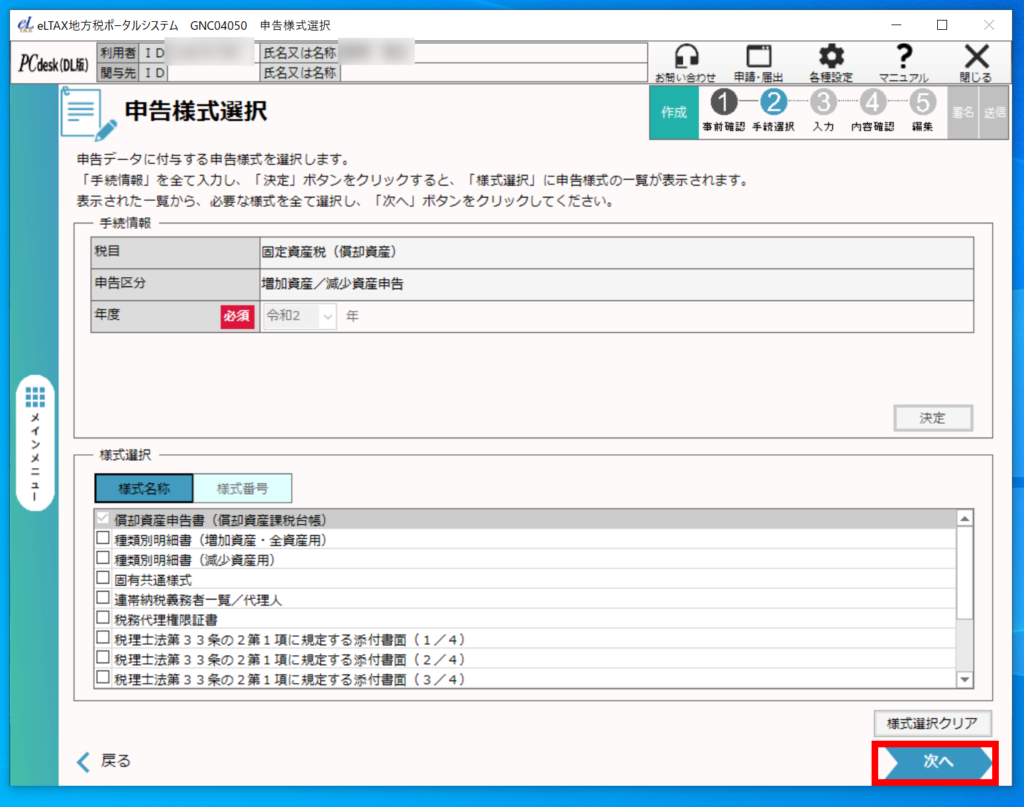Tick the 税務代理権限証書 checkbox
Screen dimensions: 1024x807
tap(103, 619)
